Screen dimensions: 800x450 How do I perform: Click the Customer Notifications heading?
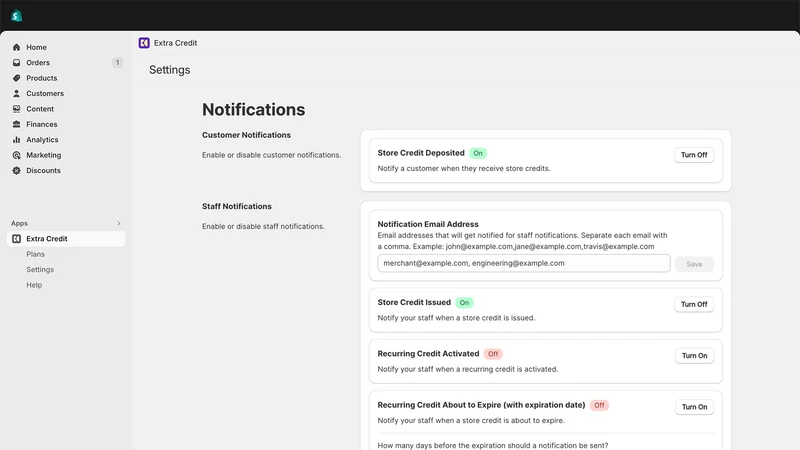point(246,135)
